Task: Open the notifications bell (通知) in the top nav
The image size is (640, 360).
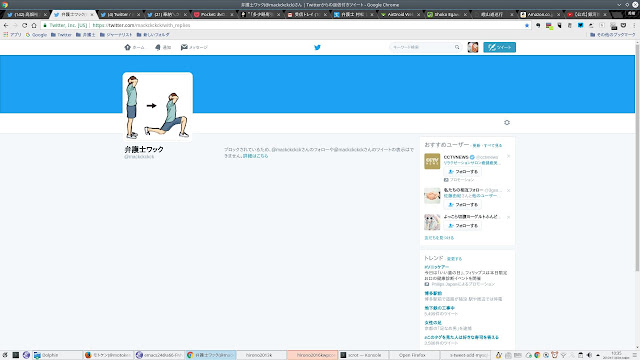Action: (162, 47)
